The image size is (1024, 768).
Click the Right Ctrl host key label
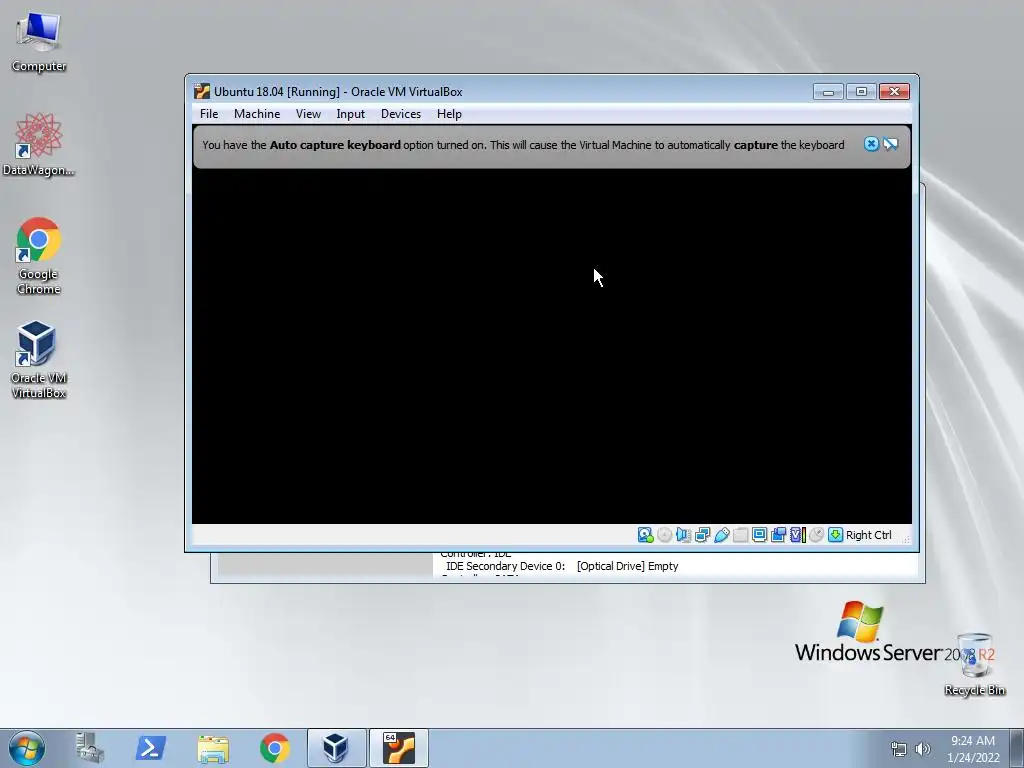pos(869,535)
